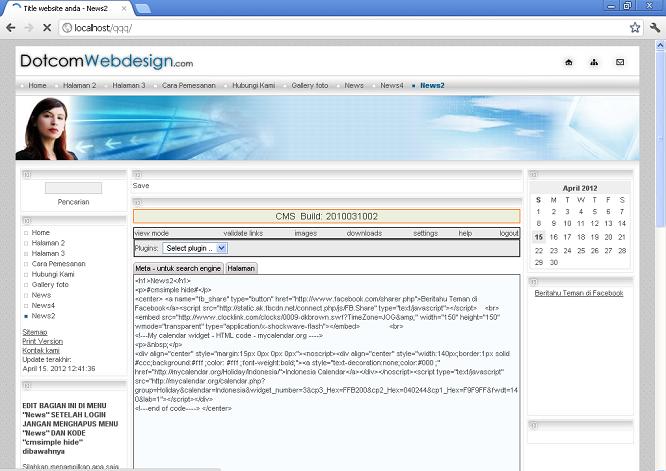The height and width of the screenshot is (471, 666).
Task: Select News2 in left sidebar menu
Action: pyautogui.click(x=43, y=316)
